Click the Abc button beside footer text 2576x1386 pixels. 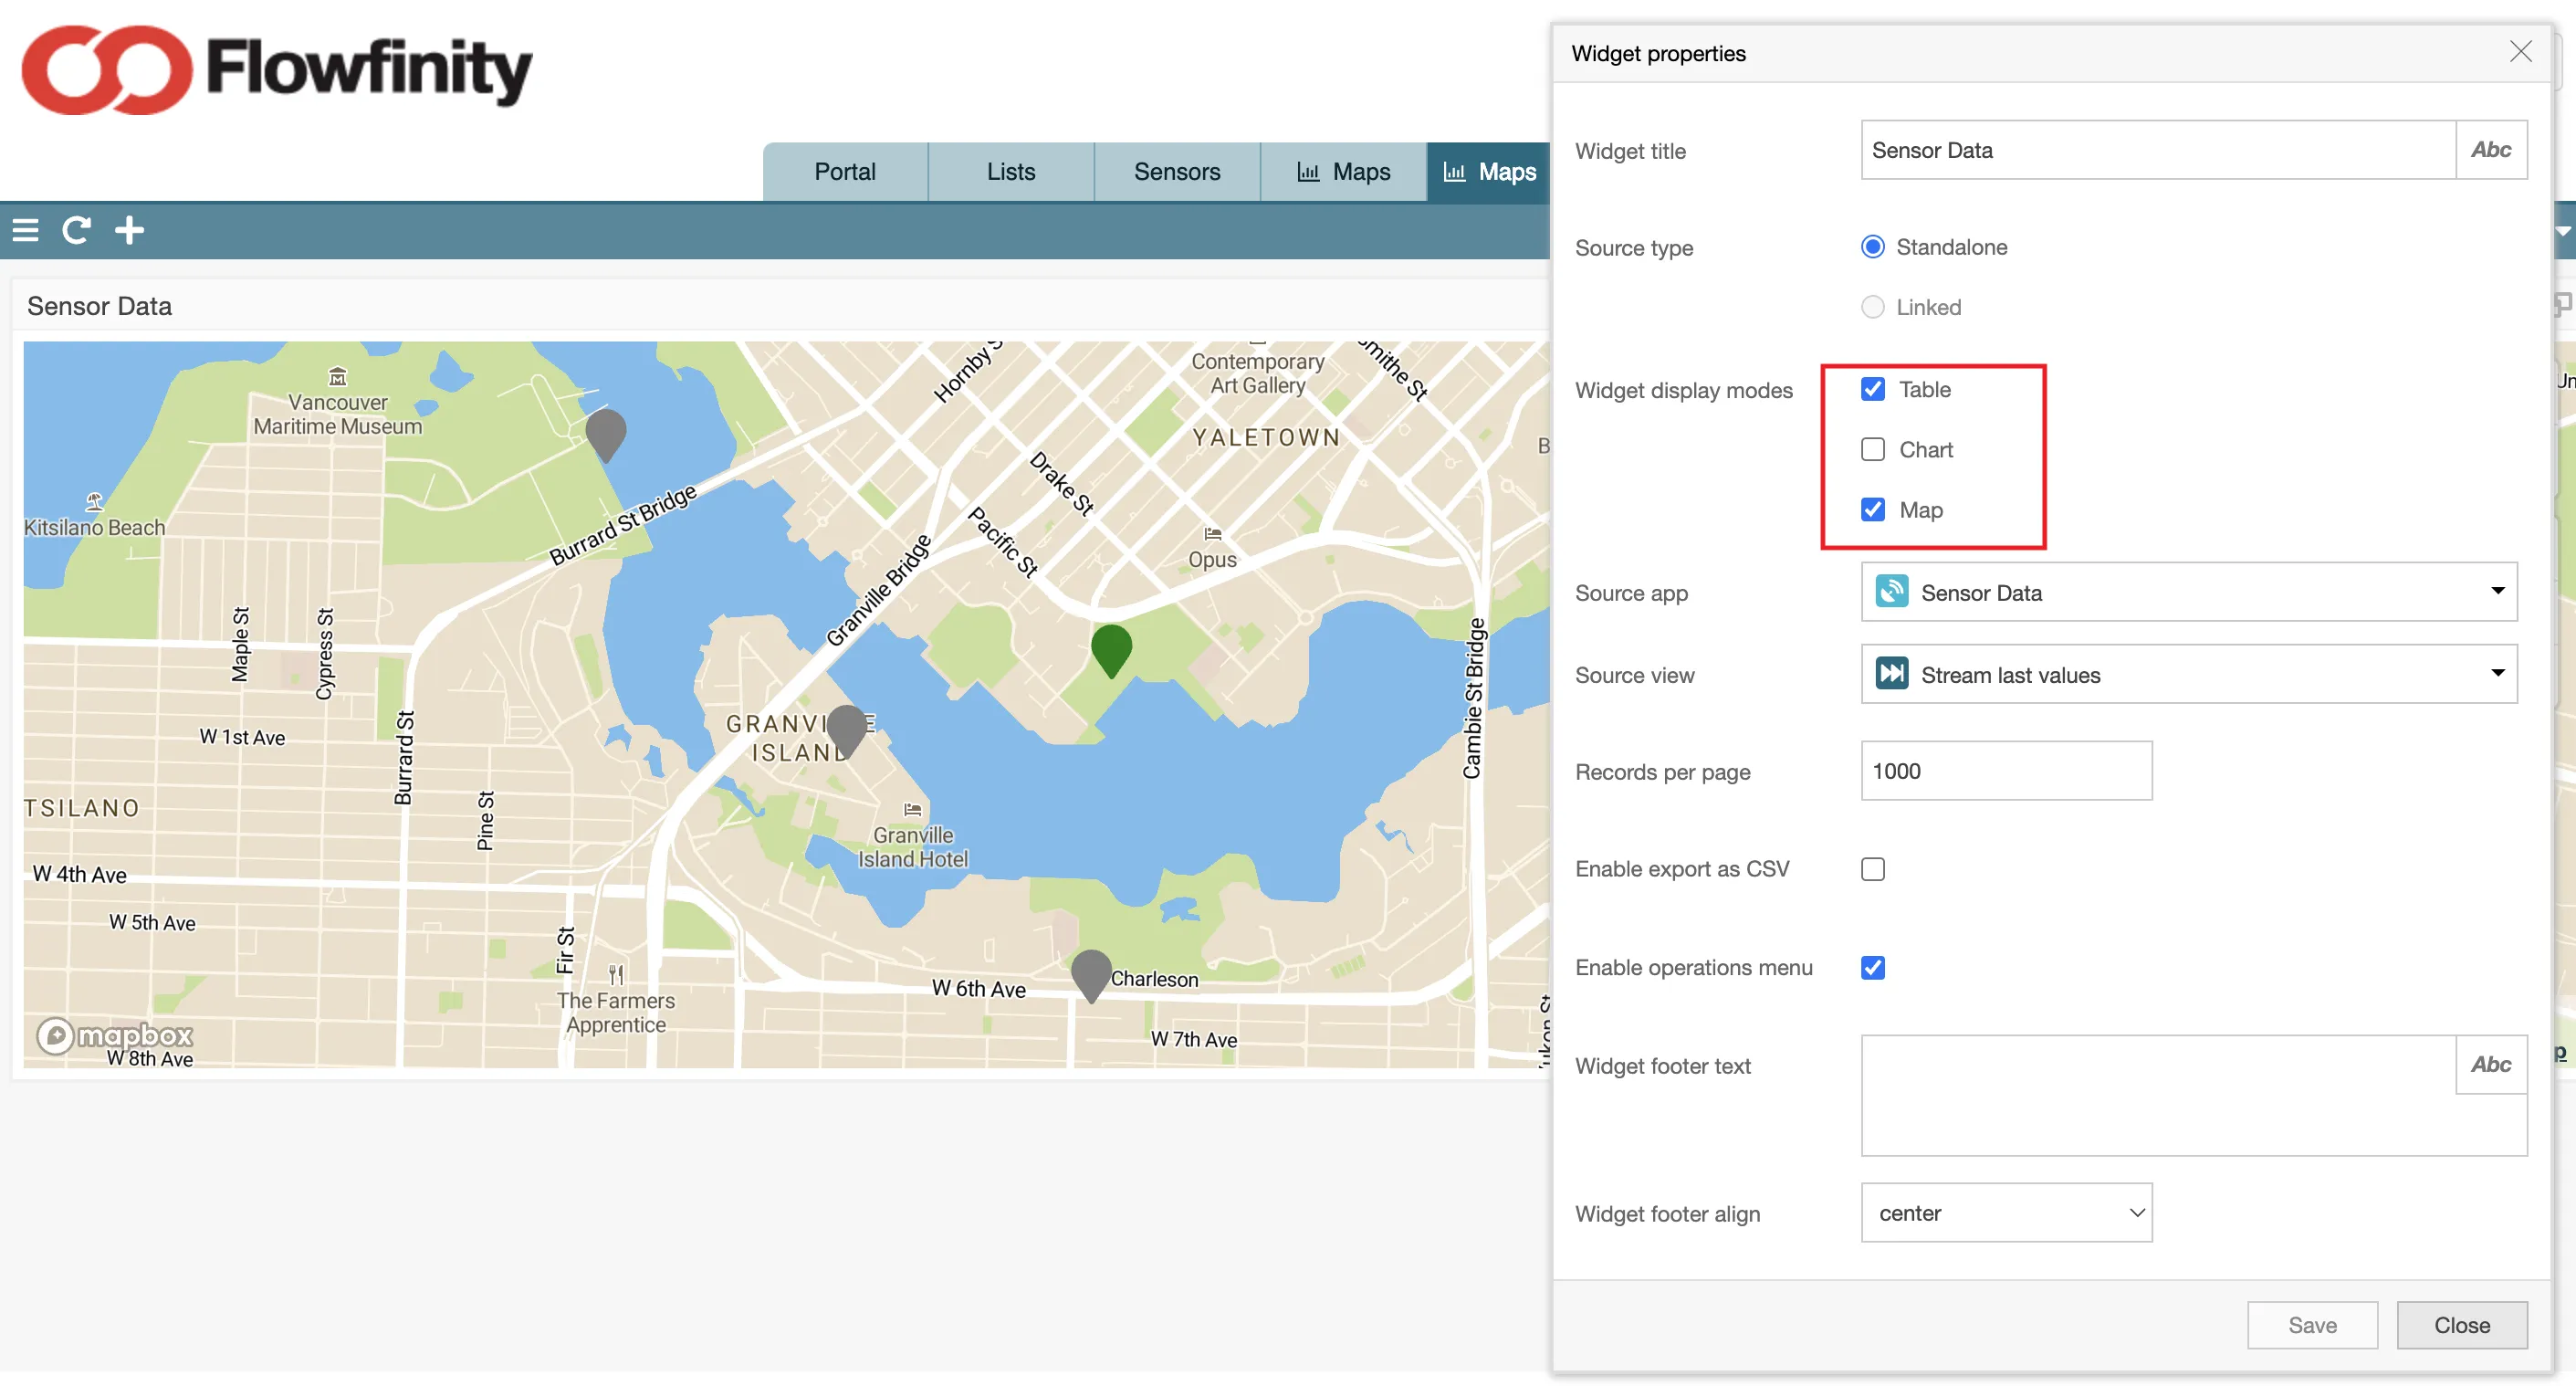coord(2490,1065)
